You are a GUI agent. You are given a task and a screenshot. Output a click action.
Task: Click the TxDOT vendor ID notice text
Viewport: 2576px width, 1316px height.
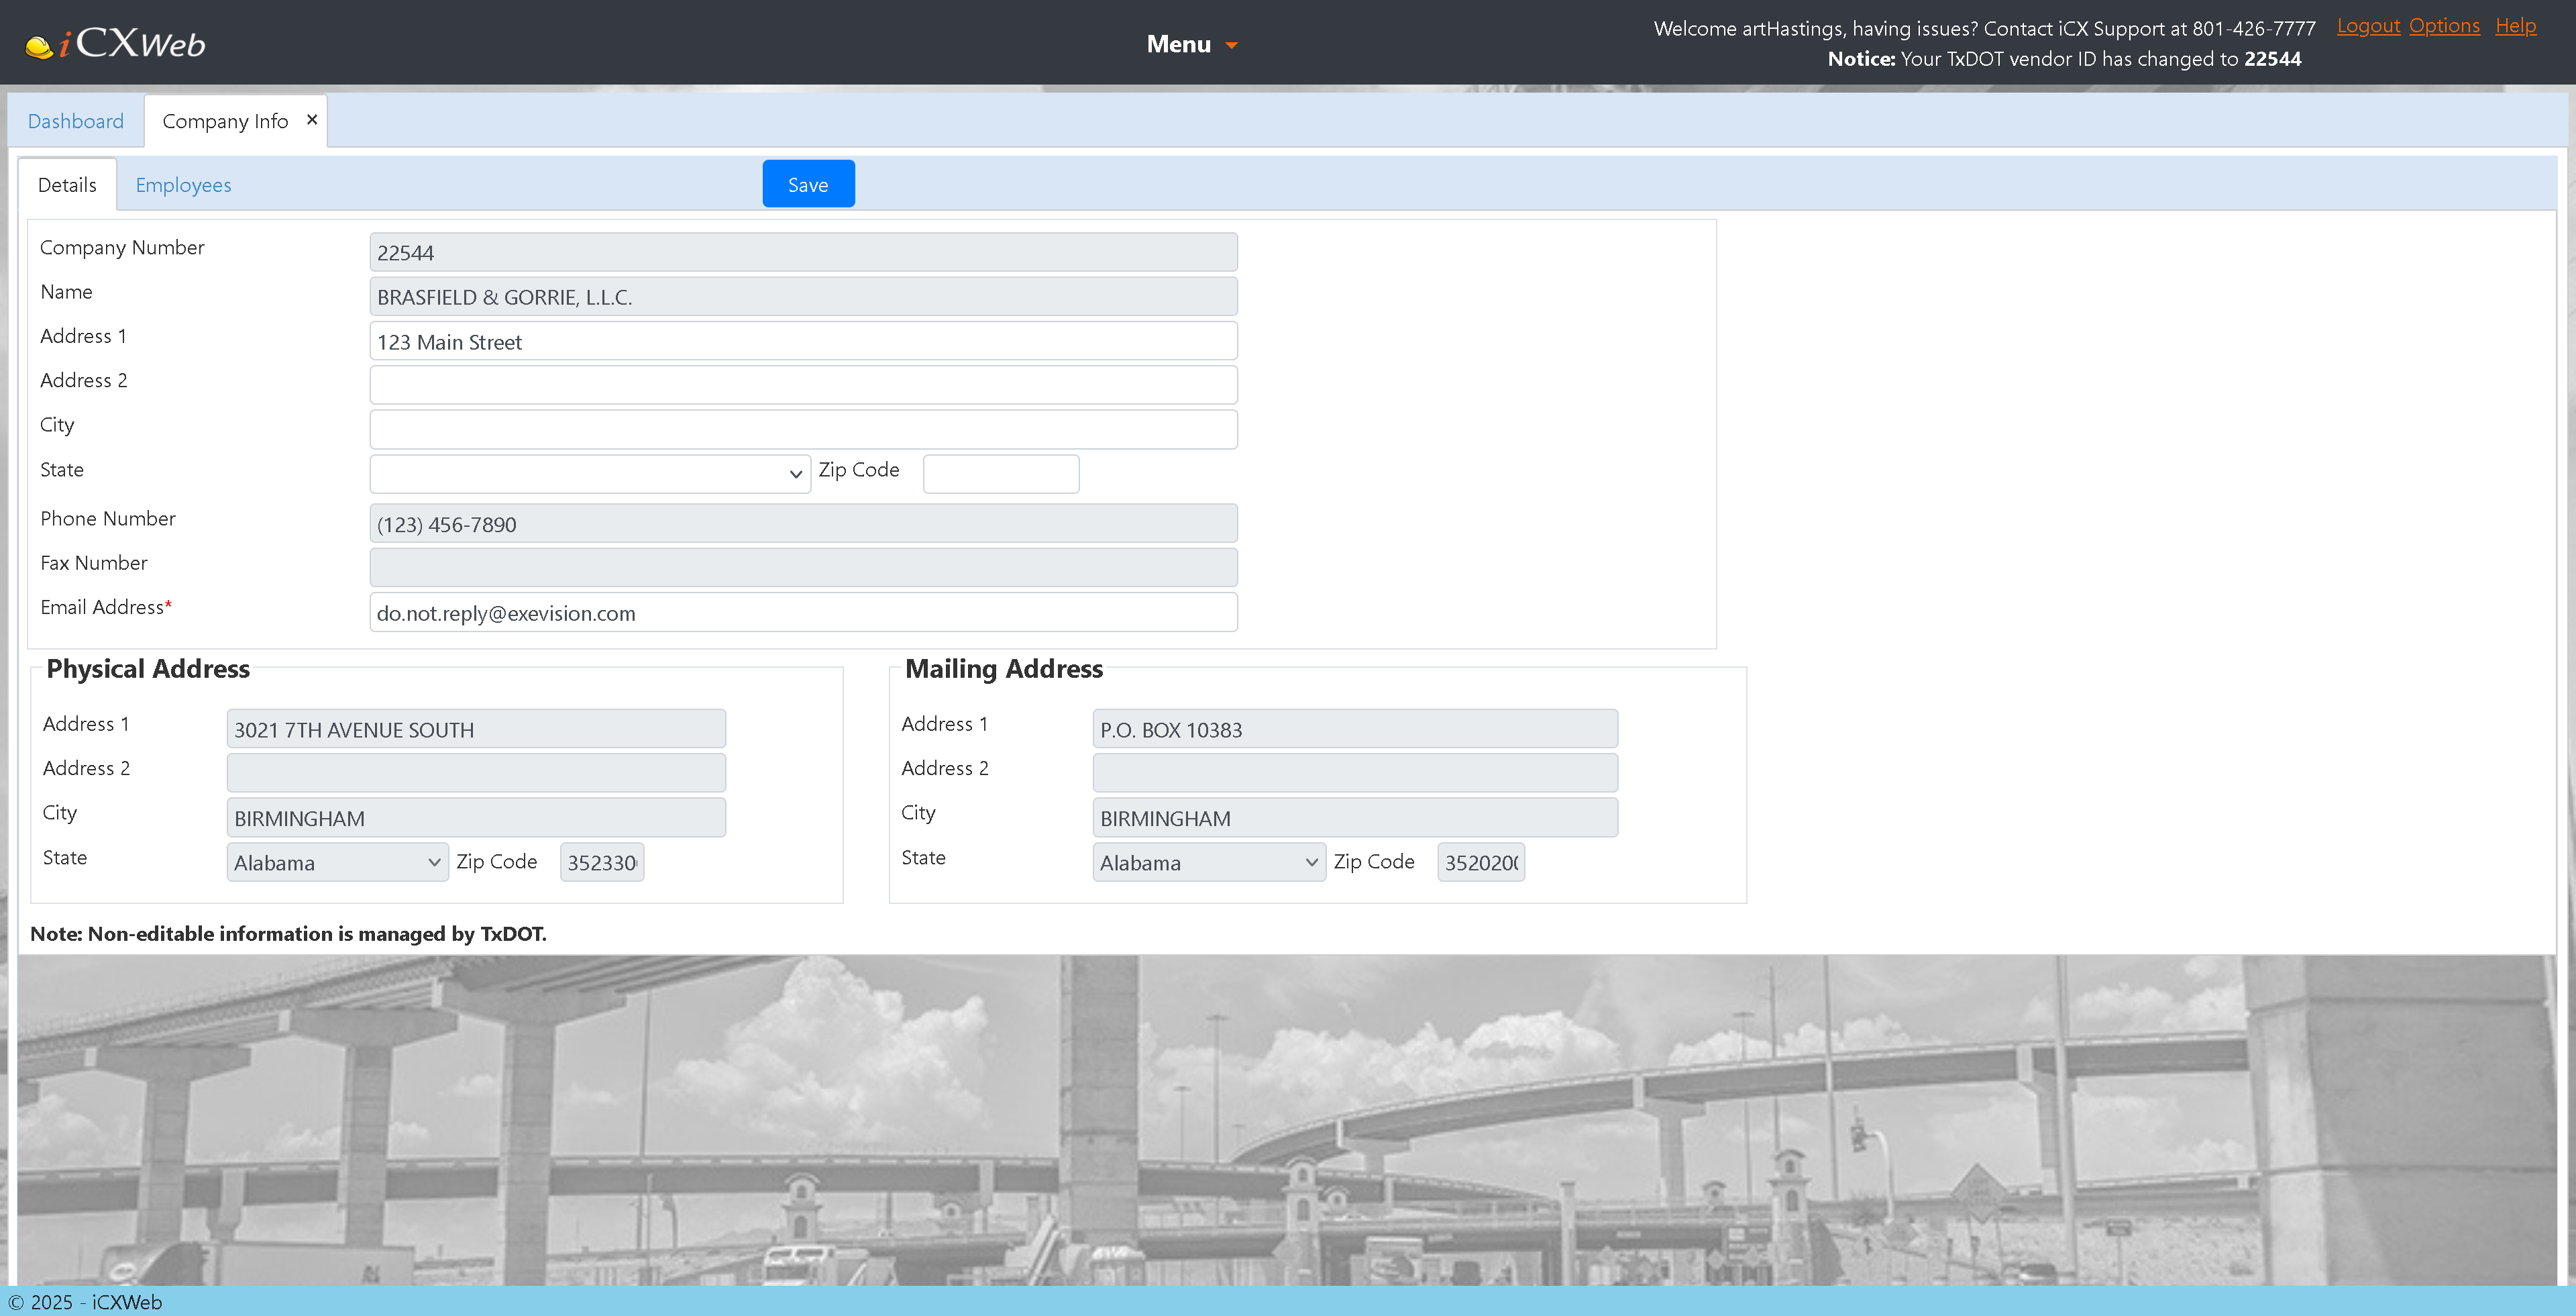click(x=2064, y=59)
